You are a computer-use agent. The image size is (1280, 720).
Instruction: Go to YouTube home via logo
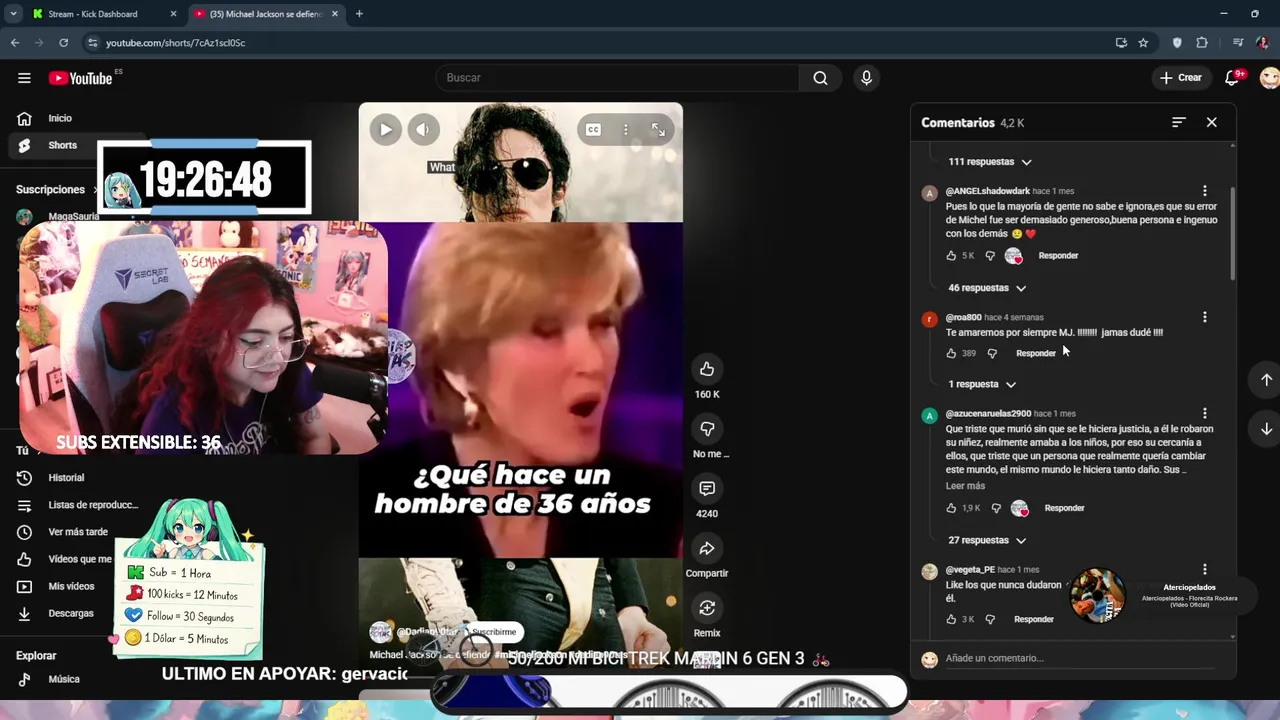click(80, 78)
